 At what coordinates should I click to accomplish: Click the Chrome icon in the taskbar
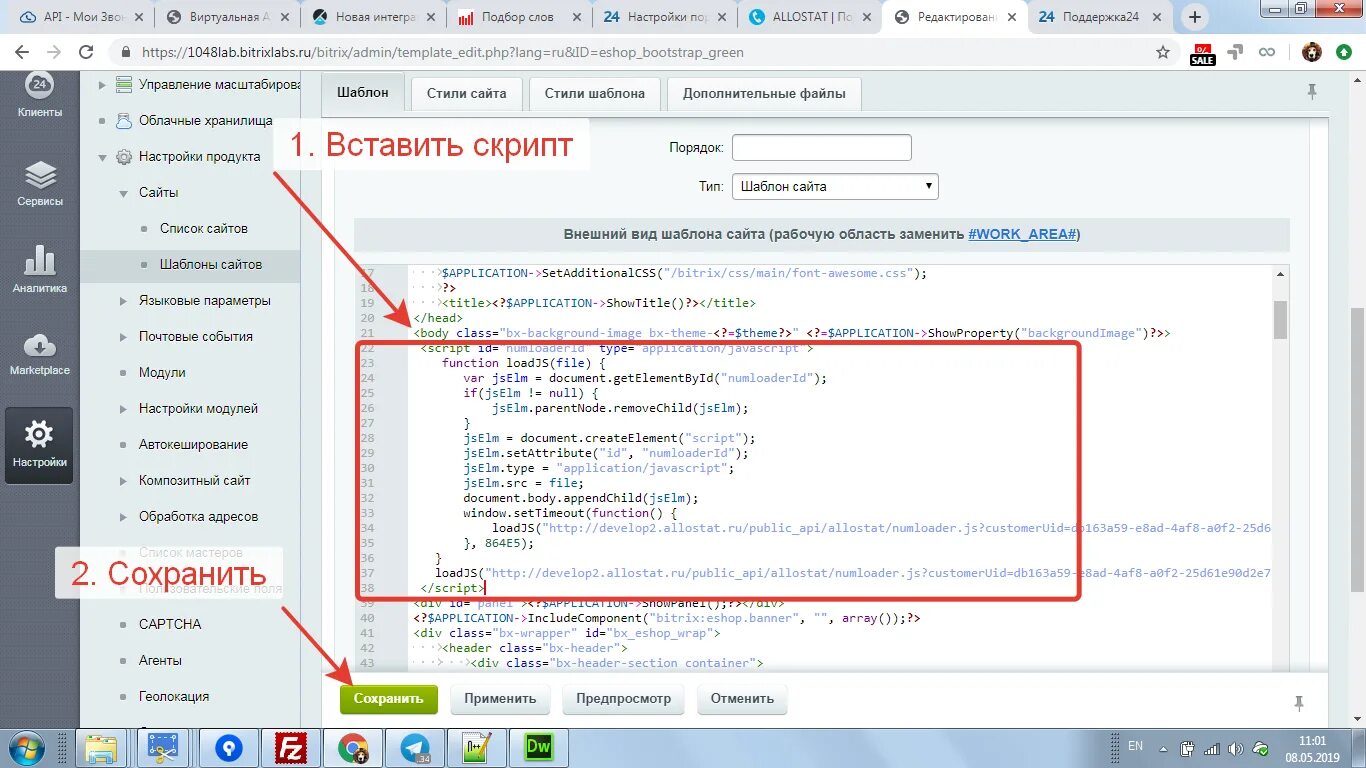(x=352, y=748)
